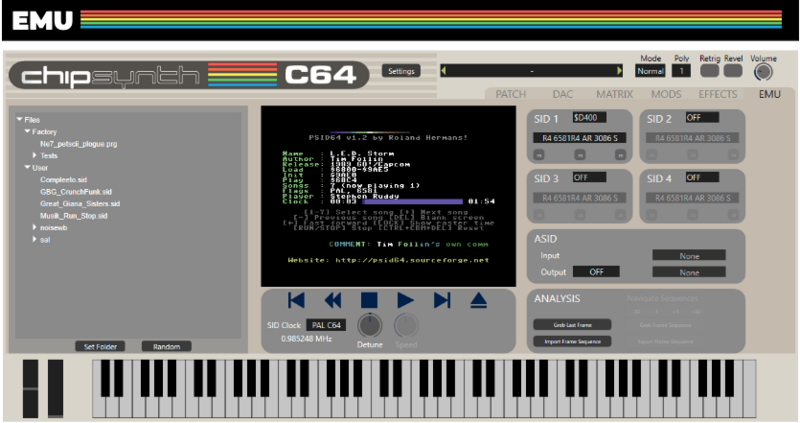Toggle the rightmost SID 1 mute button
The width and height of the screenshot is (800, 423).
click(x=620, y=155)
